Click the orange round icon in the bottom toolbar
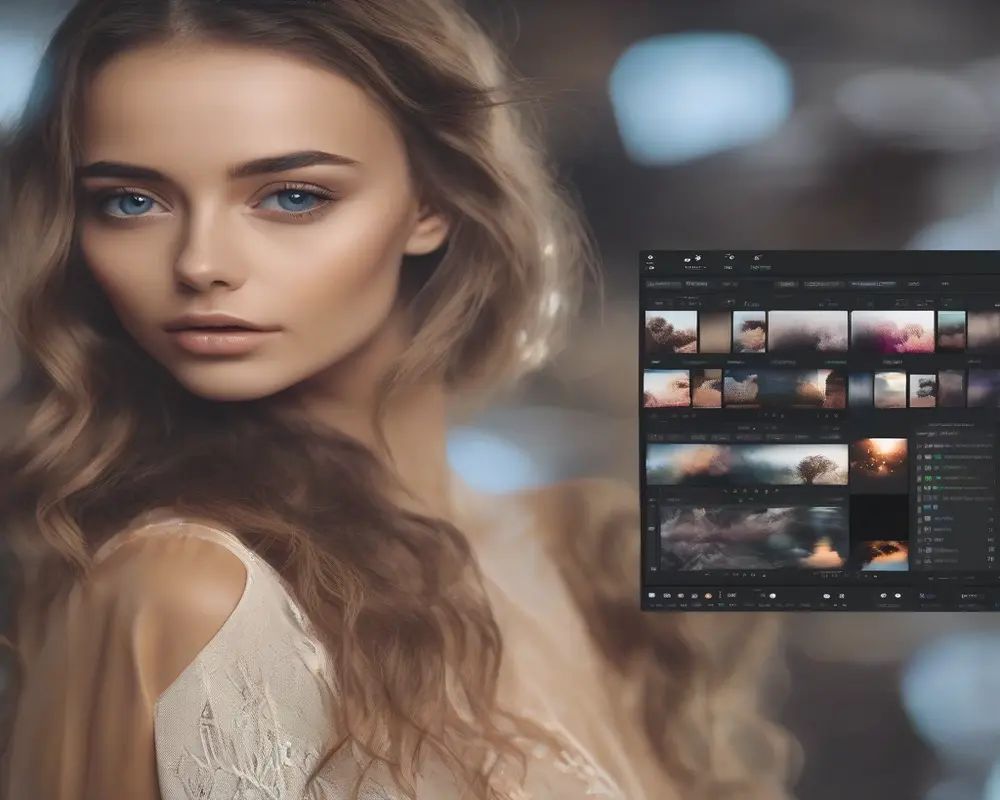1000x800 pixels. (708, 596)
